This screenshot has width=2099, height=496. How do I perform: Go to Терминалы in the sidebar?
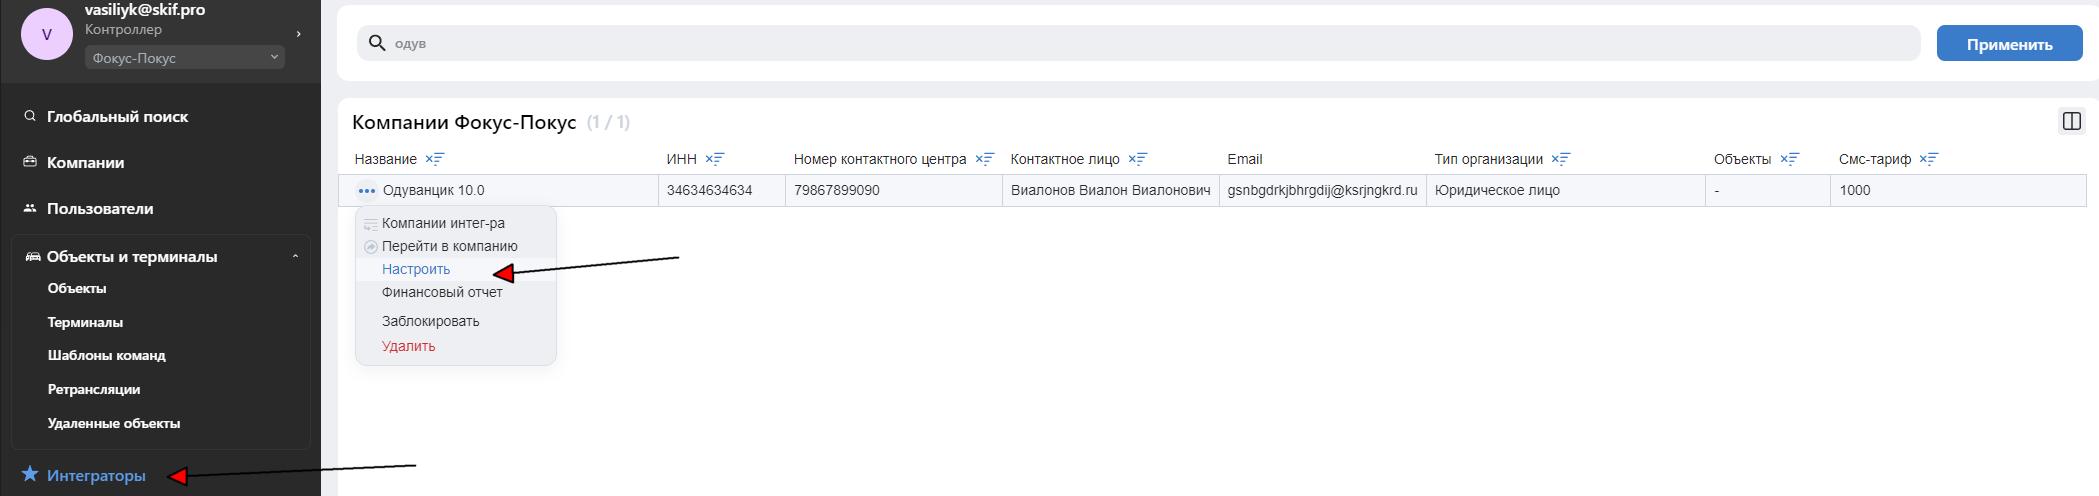coord(85,322)
